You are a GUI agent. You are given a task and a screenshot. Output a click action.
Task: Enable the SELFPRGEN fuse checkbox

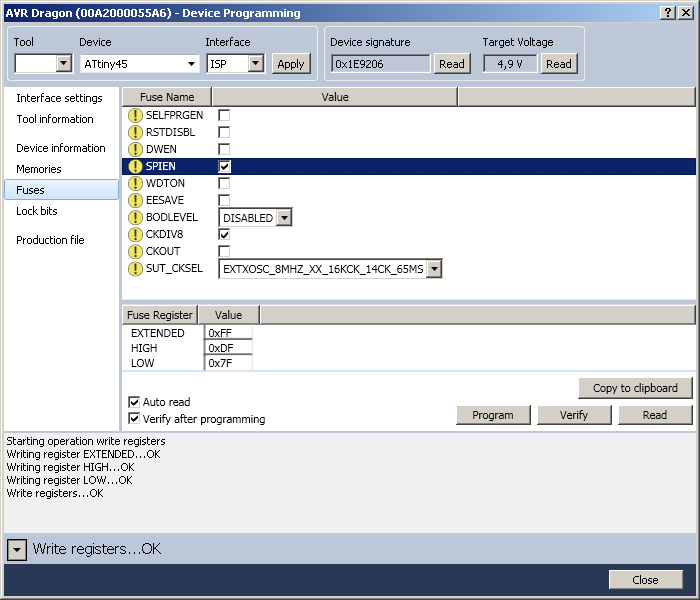pyautogui.click(x=224, y=115)
